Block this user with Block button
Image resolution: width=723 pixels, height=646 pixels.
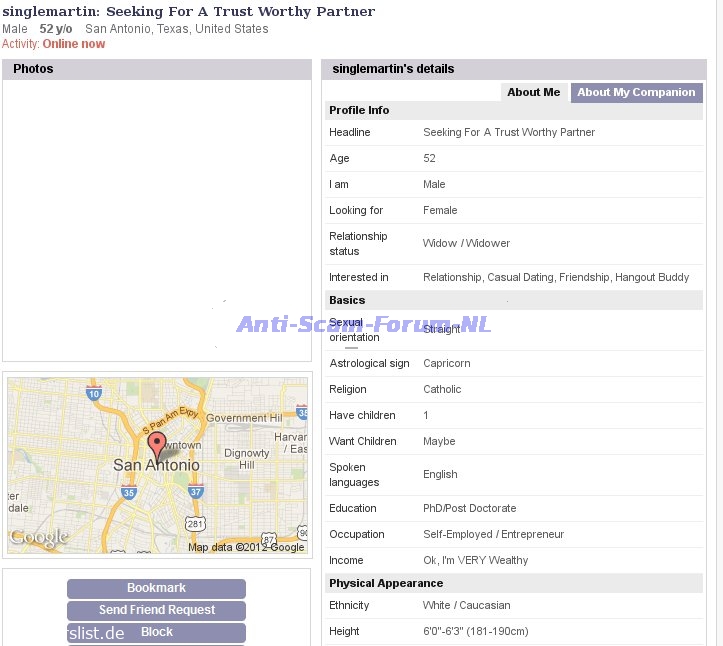[156, 632]
